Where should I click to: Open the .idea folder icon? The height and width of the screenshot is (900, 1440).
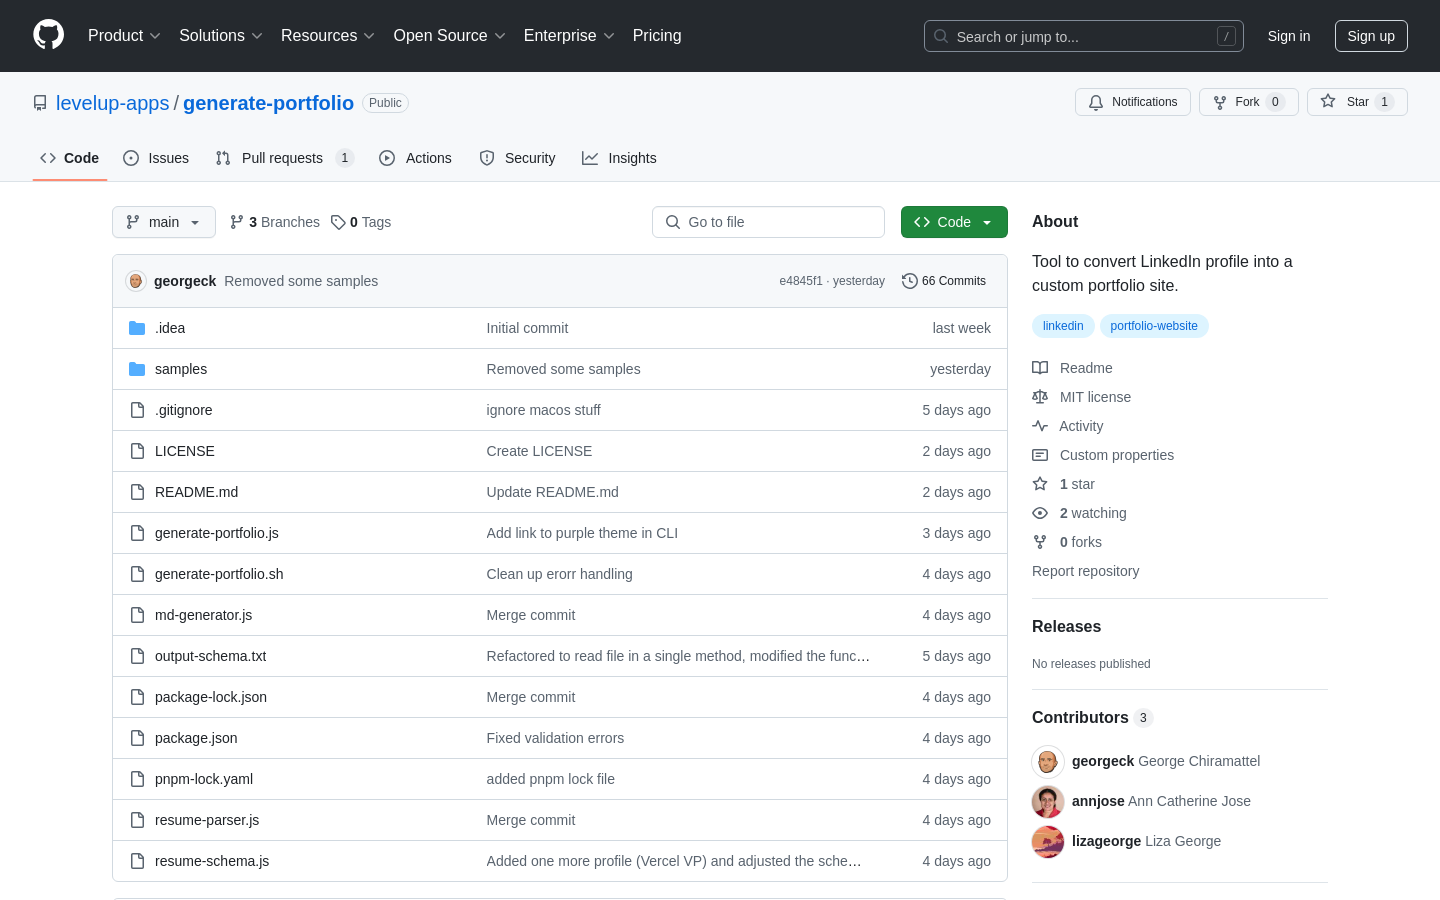tap(137, 328)
